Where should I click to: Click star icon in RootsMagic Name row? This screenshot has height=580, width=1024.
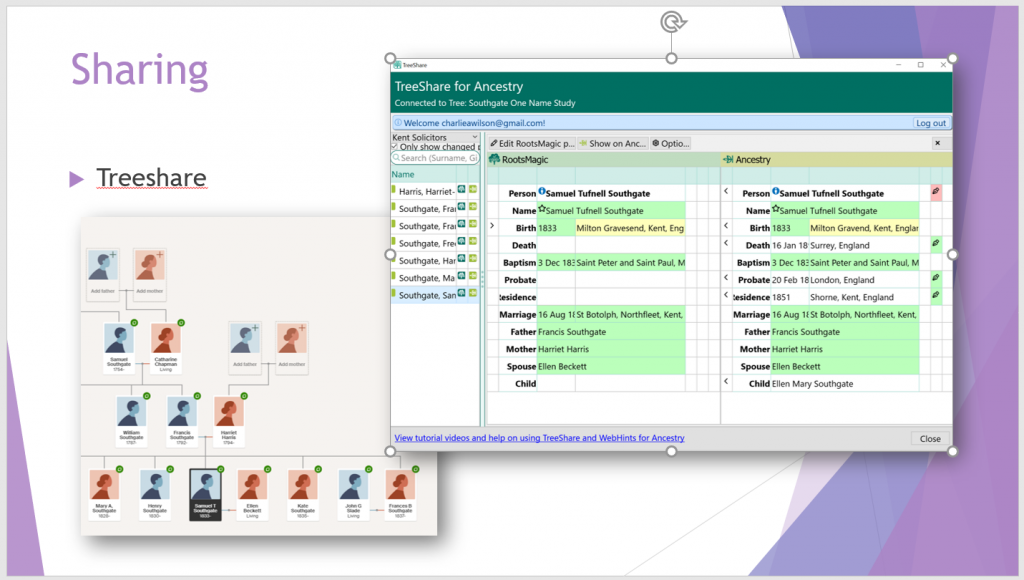pos(542,209)
